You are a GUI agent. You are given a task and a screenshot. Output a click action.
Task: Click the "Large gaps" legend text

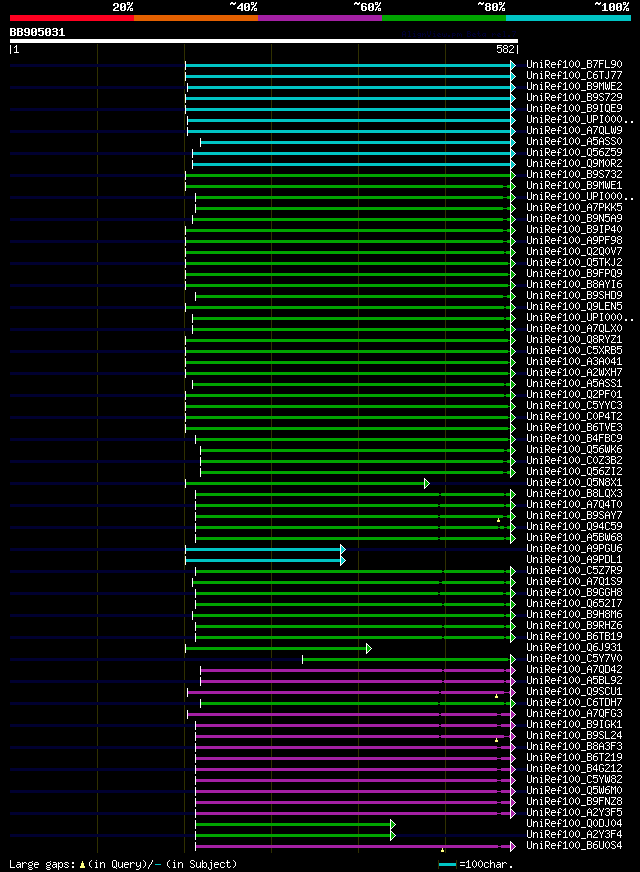point(43,864)
